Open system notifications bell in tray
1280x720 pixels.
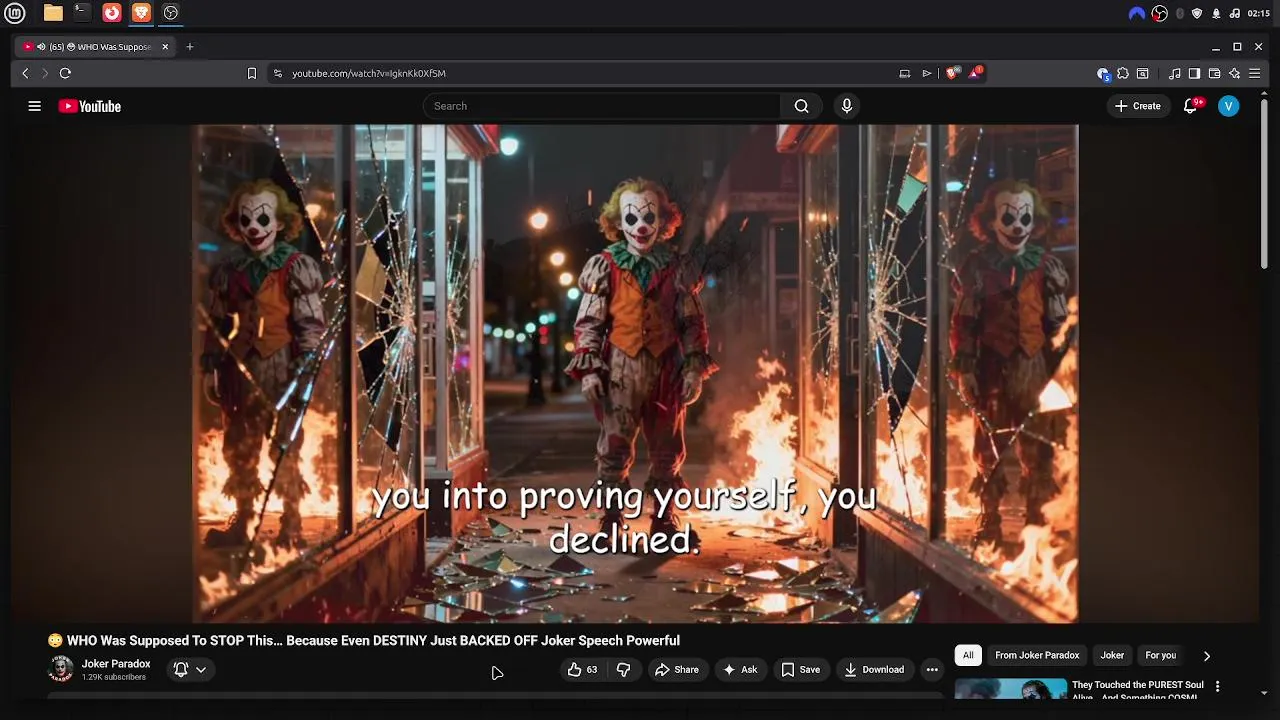pos(1216,14)
